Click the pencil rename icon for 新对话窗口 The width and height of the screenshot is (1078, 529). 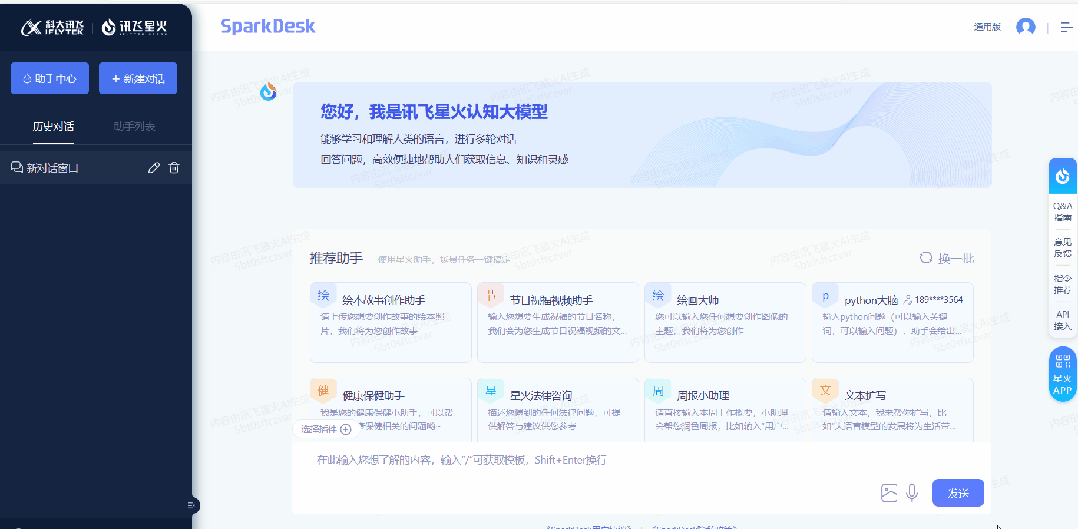click(154, 168)
